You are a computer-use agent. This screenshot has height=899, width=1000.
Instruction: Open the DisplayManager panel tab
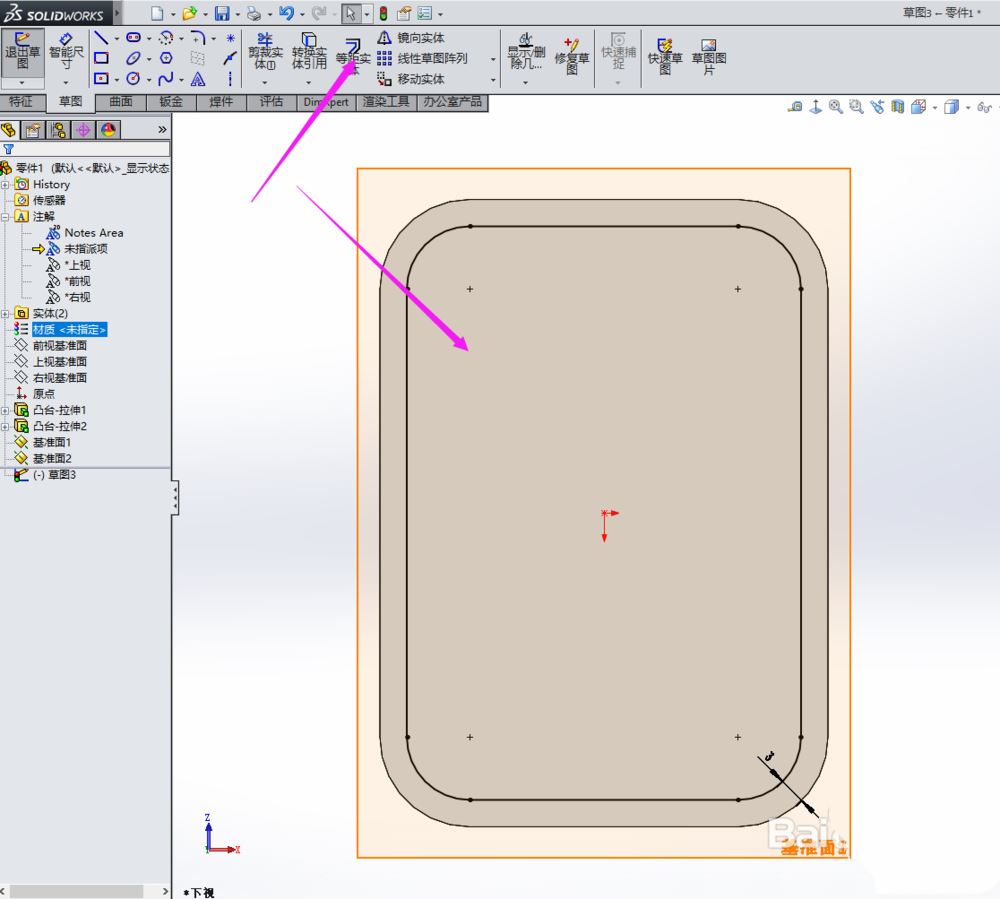click(x=109, y=130)
